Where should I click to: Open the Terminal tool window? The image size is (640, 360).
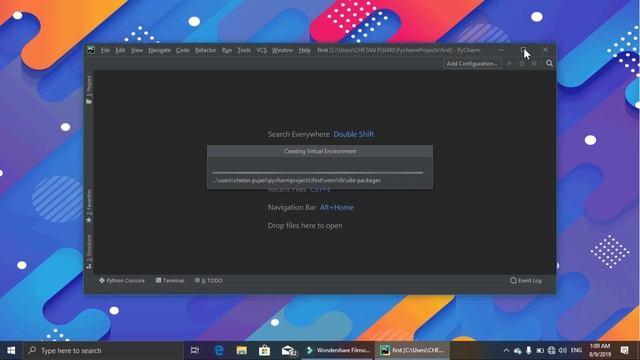[x=170, y=280]
